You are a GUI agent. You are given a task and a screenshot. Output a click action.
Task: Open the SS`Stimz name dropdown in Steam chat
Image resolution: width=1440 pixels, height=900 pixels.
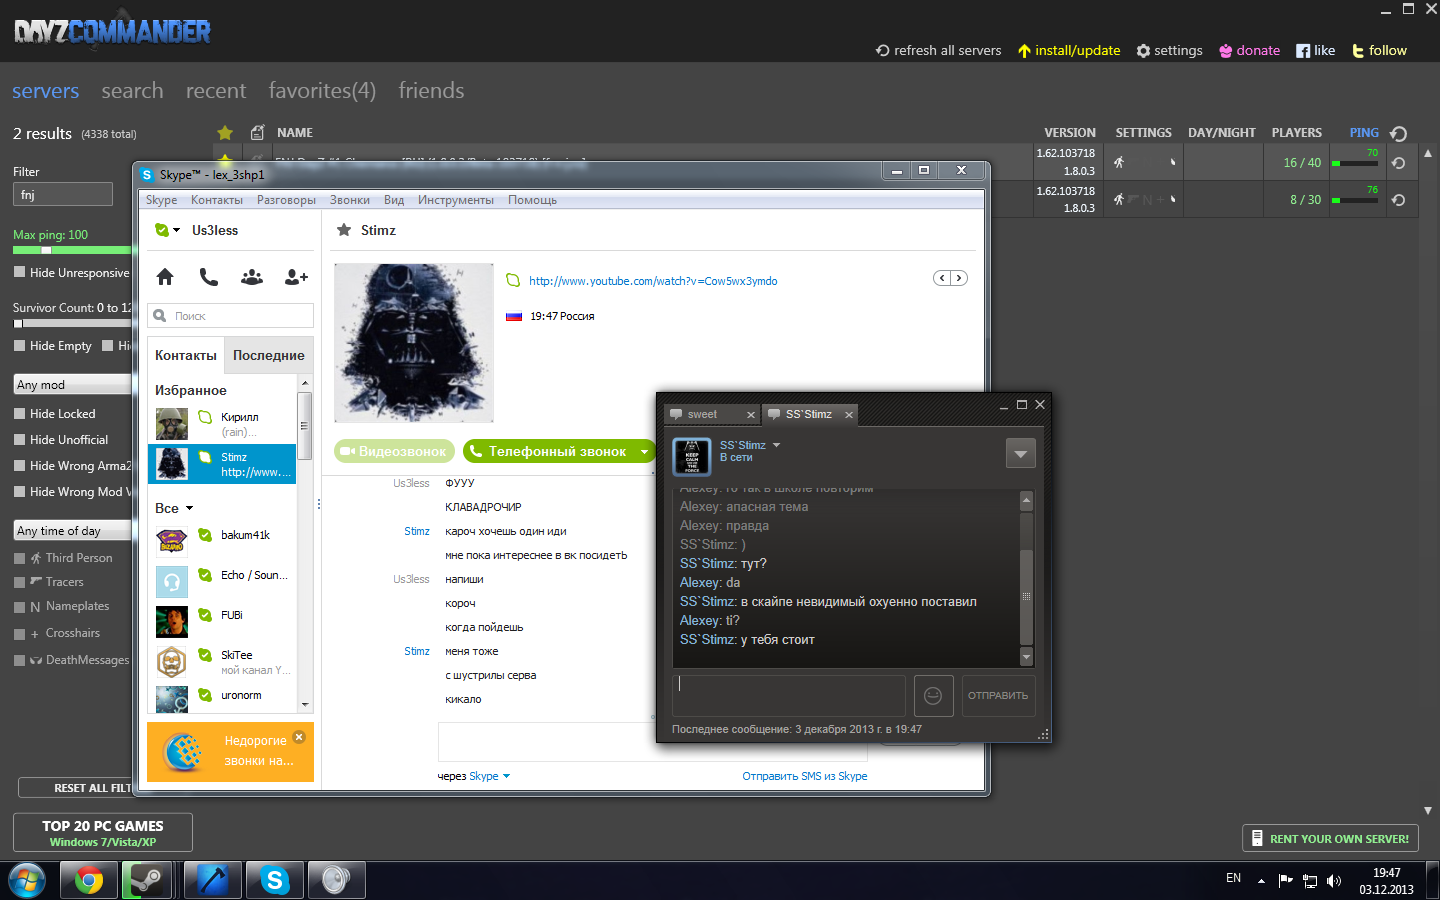(x=776, y=445)
